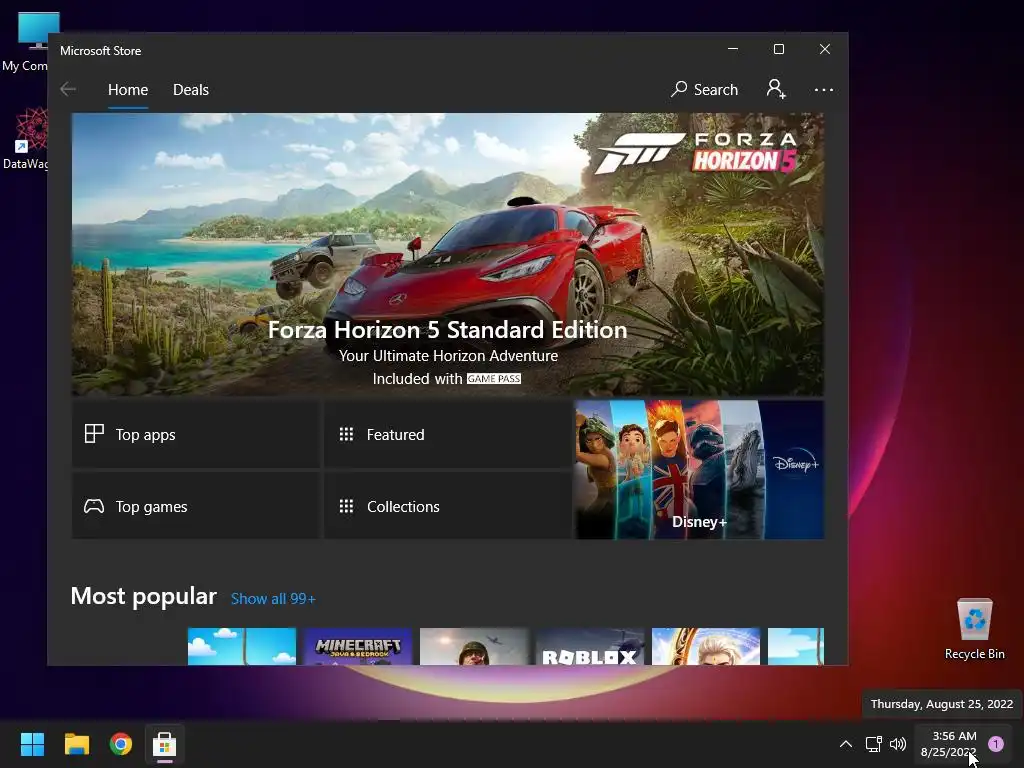Select the DataWag desktop shortcut
Image resolution: width=1024 pixels, height=768 pixels.
(x=24, y=138)
